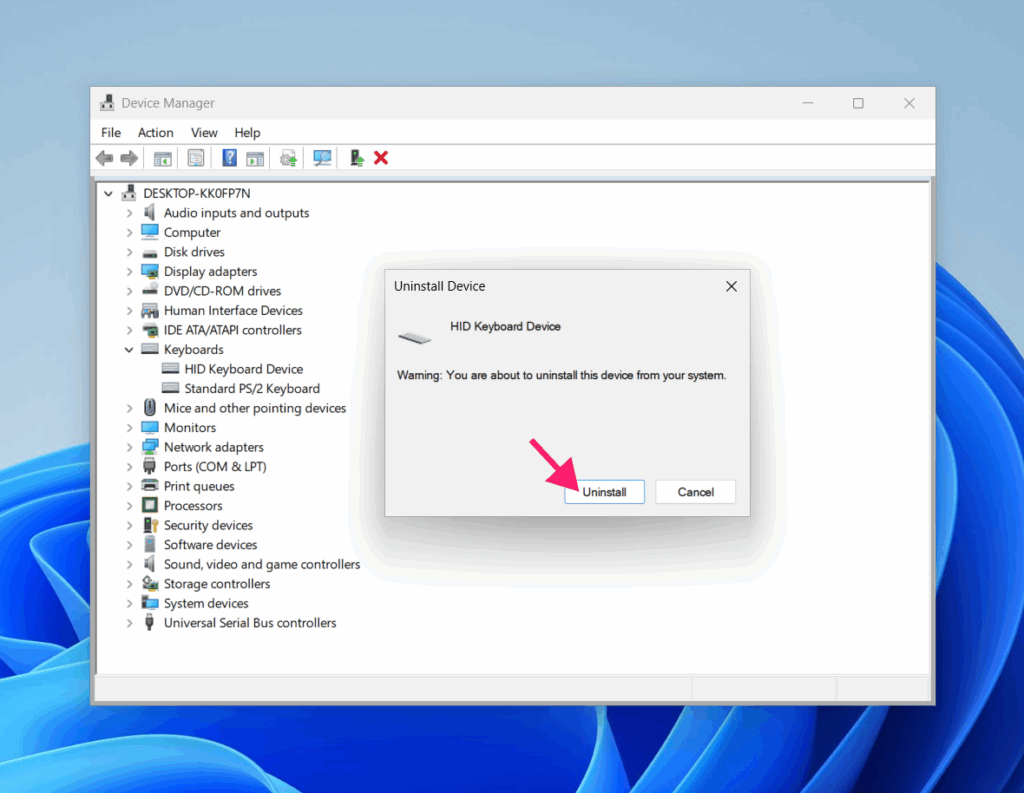Select the DESKTOP-KK0FP7N root label
Image resolution: width=1024 pixels, height=793 pixels.
click(197, 193)
